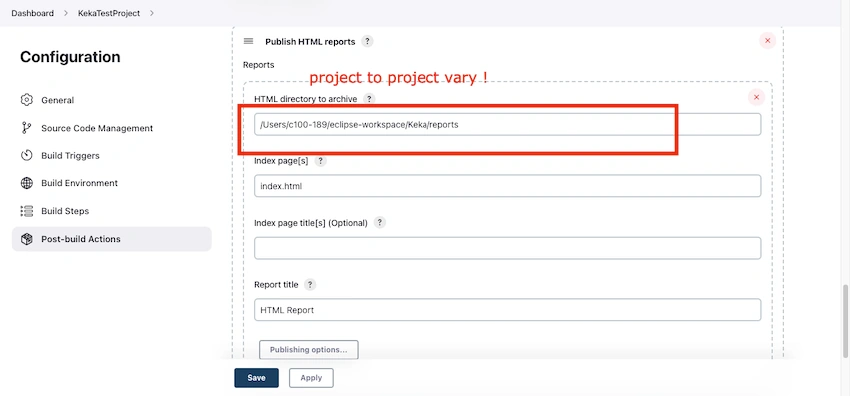Viewport: 850px width, 396px height.
Task: Apply the configuration changes
Action: (x=311, y=378)
